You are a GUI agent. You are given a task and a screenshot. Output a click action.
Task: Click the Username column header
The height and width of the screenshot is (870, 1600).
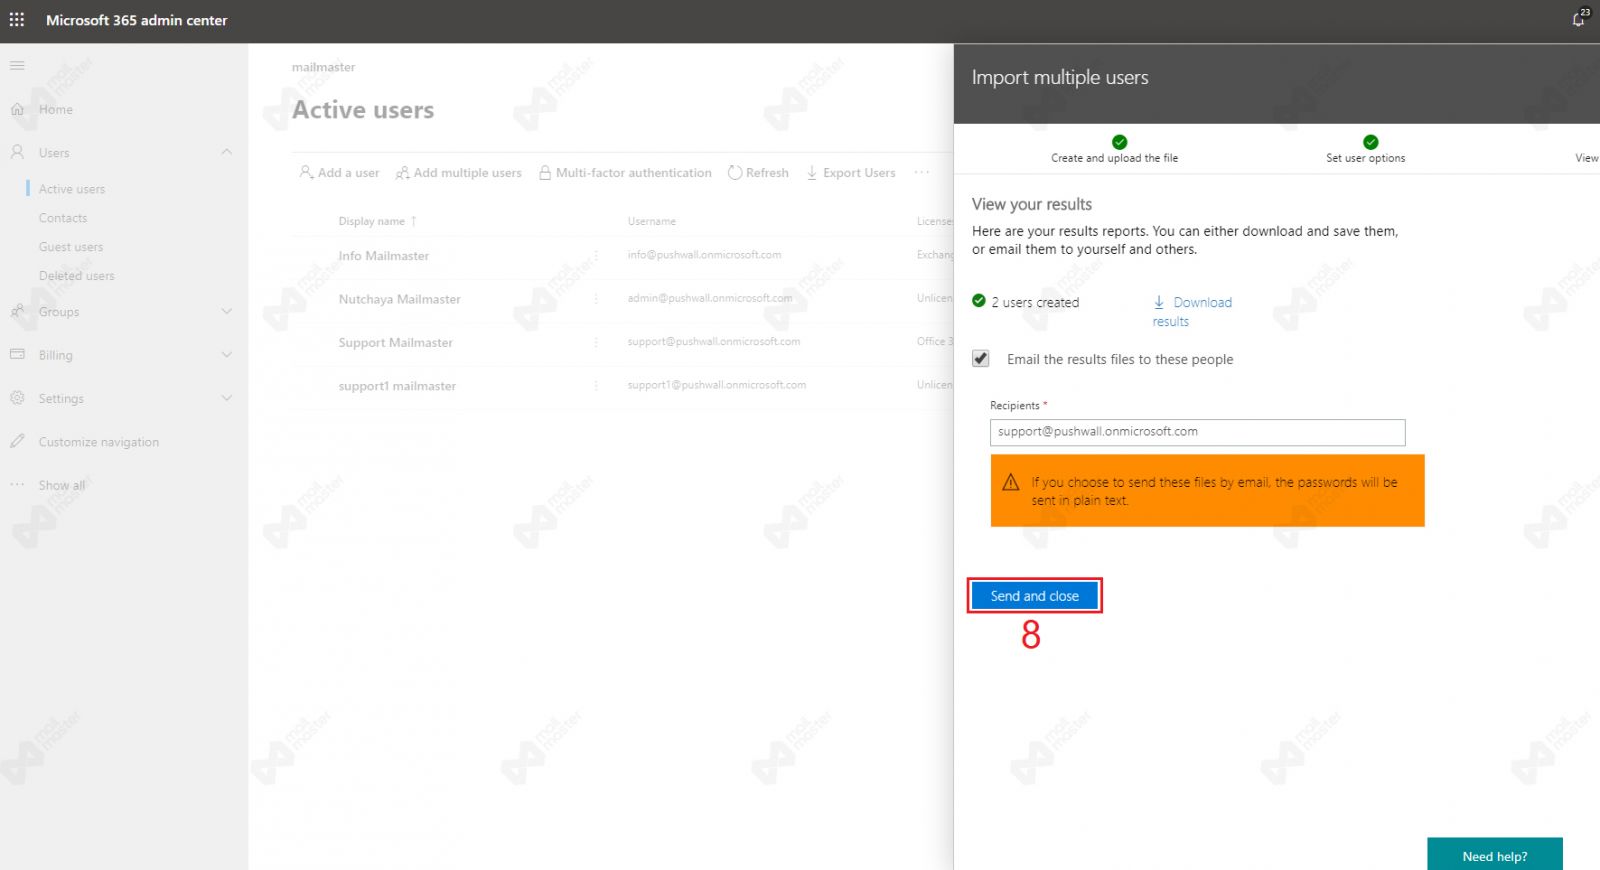(652, 221)
